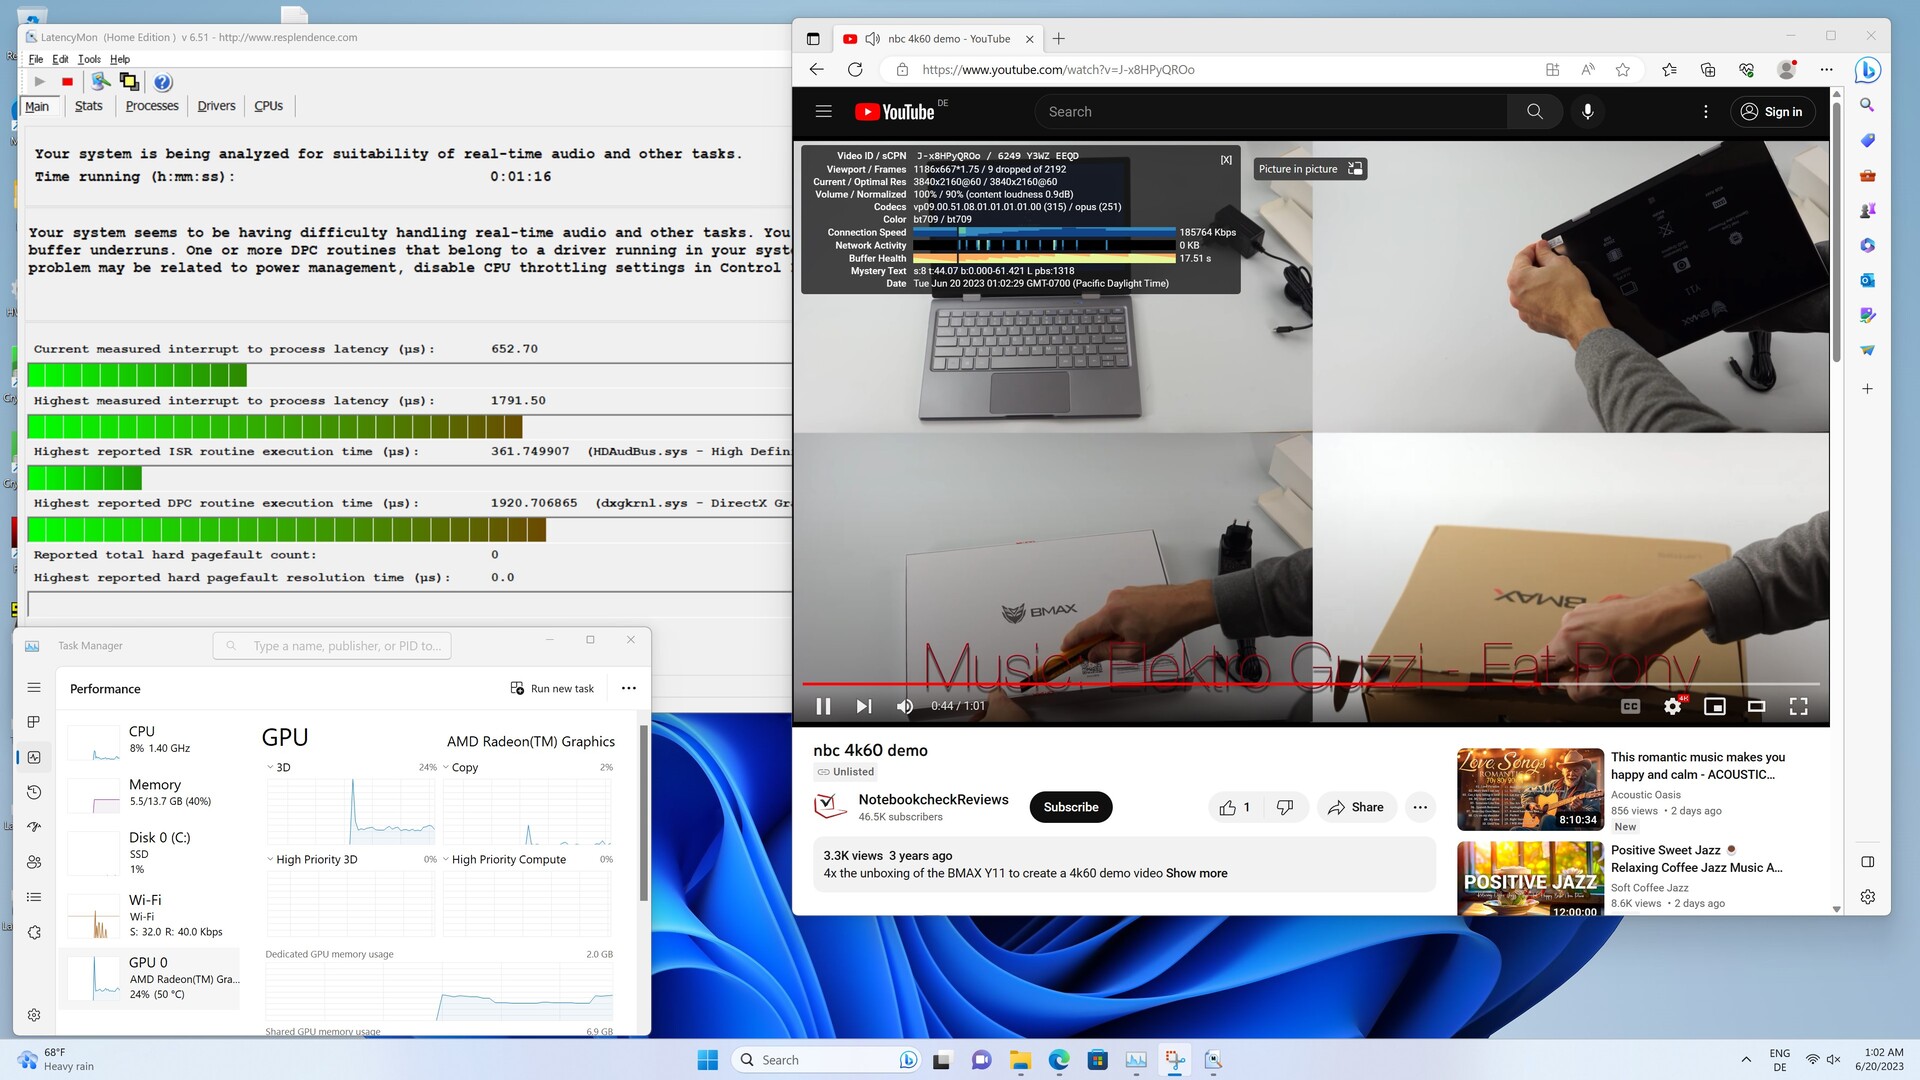
Task: Toggle closed captions on the video
Action: (1630, 706)
